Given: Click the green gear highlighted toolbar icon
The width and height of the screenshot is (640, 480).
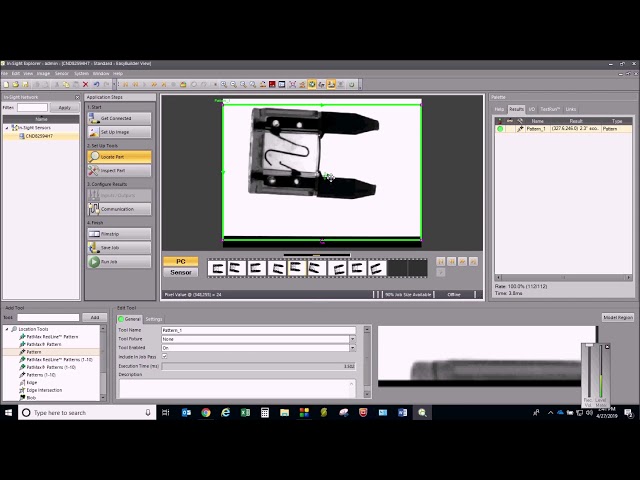Looking at the screenshot, I should coord(312,84).
